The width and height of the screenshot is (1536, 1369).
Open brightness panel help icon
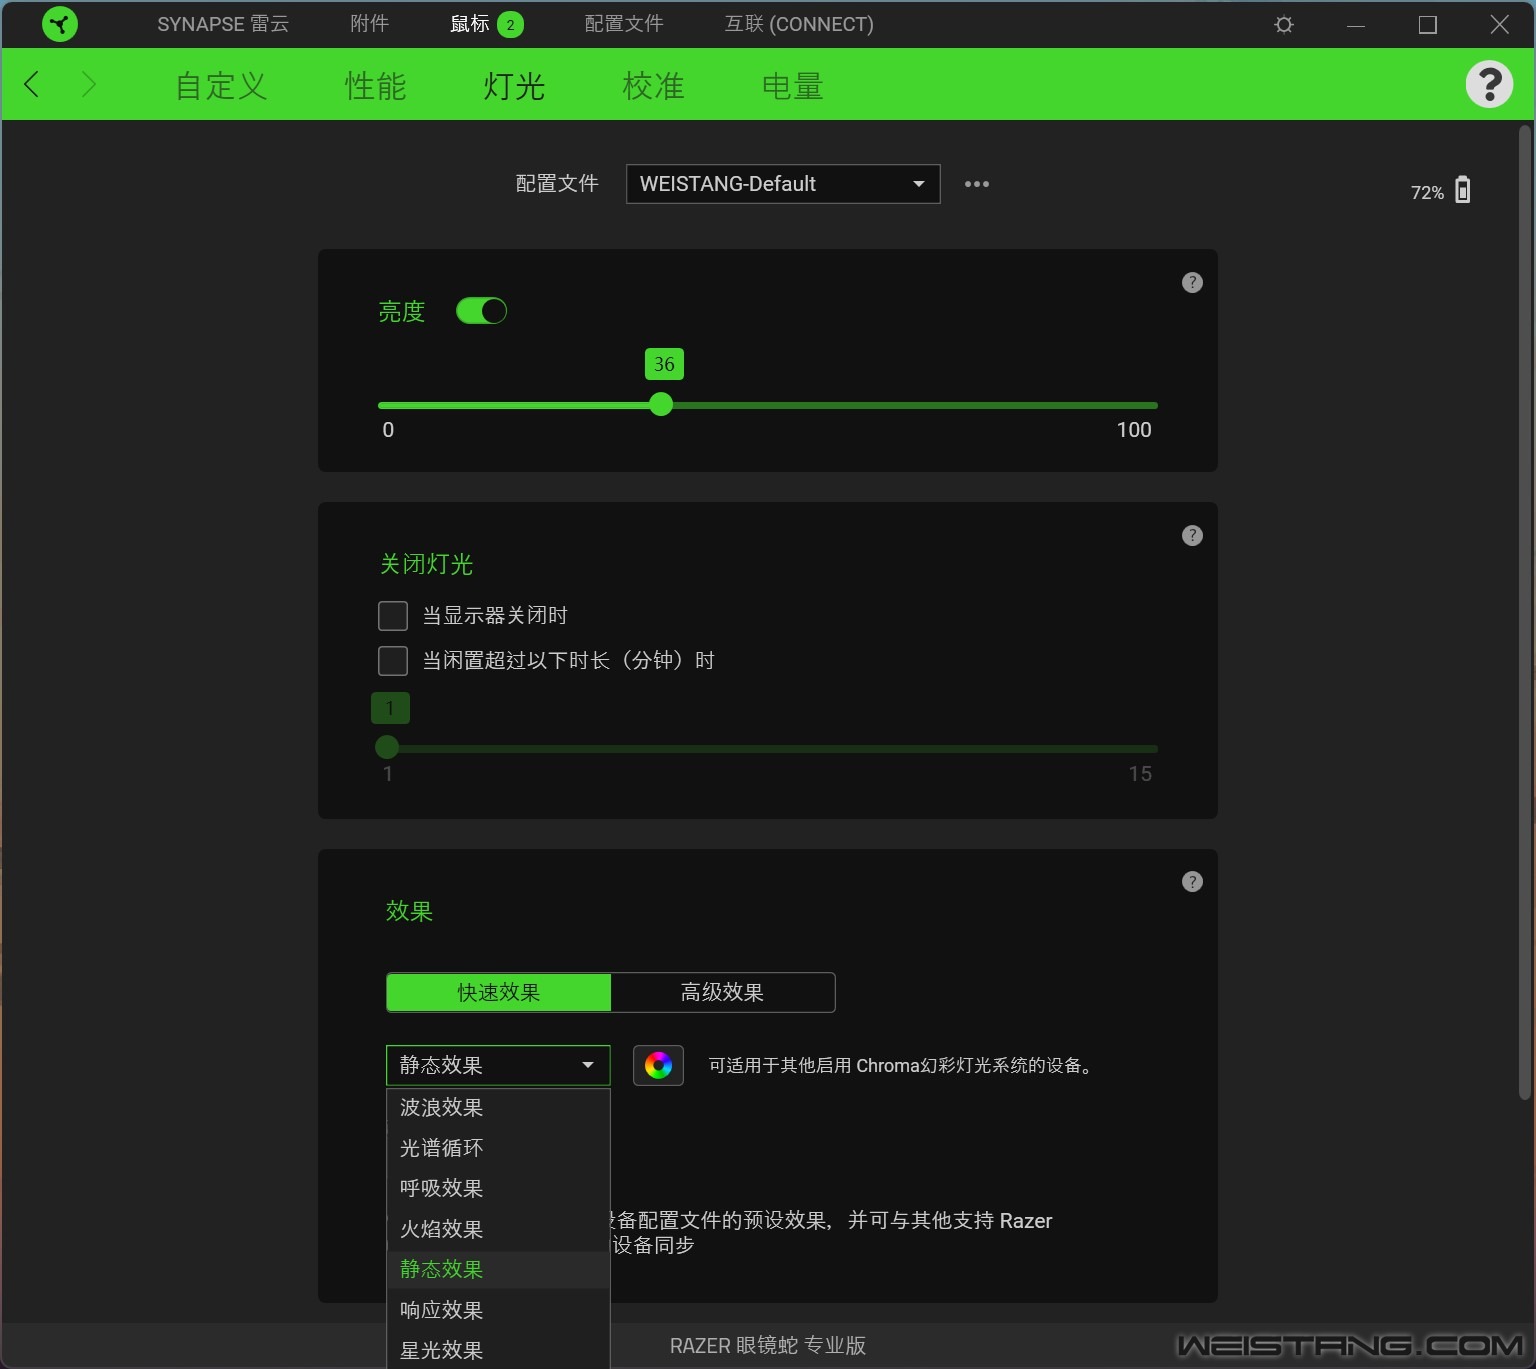[x=1192, y=282]
